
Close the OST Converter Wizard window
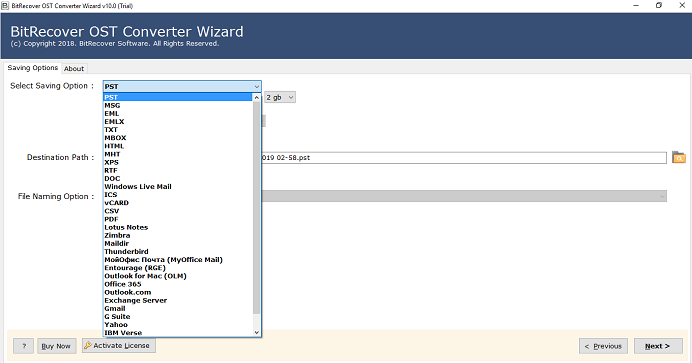(682, 6)
